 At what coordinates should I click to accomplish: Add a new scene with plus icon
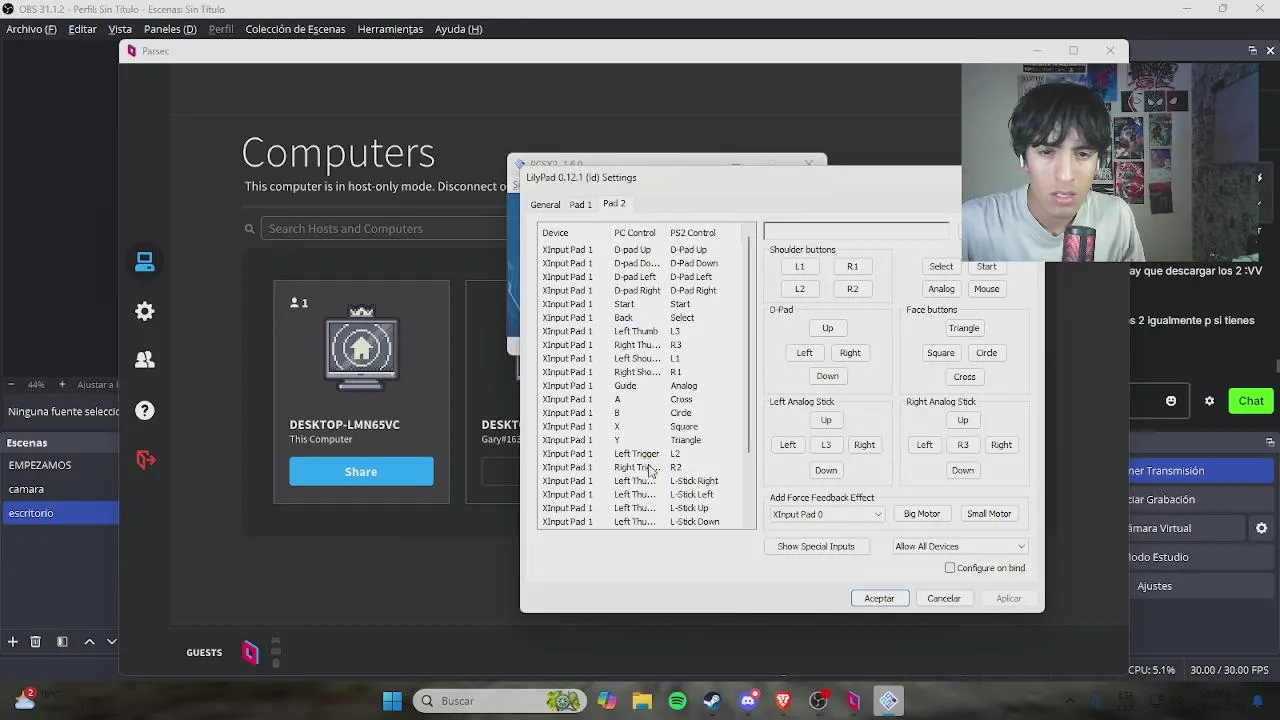pos(13,642)
